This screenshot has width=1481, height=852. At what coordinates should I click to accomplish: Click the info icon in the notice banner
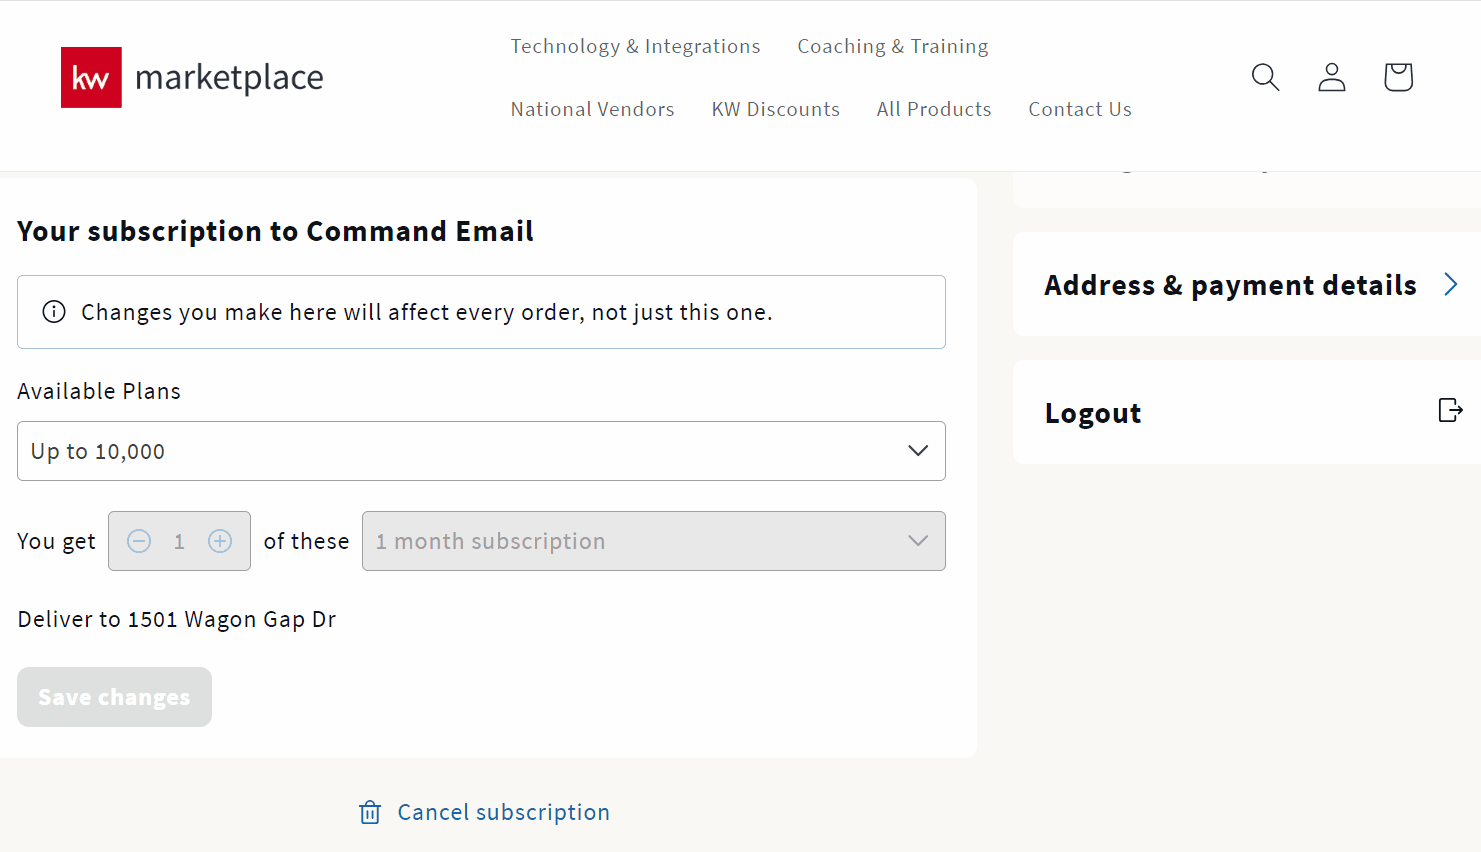pos(52,311)
